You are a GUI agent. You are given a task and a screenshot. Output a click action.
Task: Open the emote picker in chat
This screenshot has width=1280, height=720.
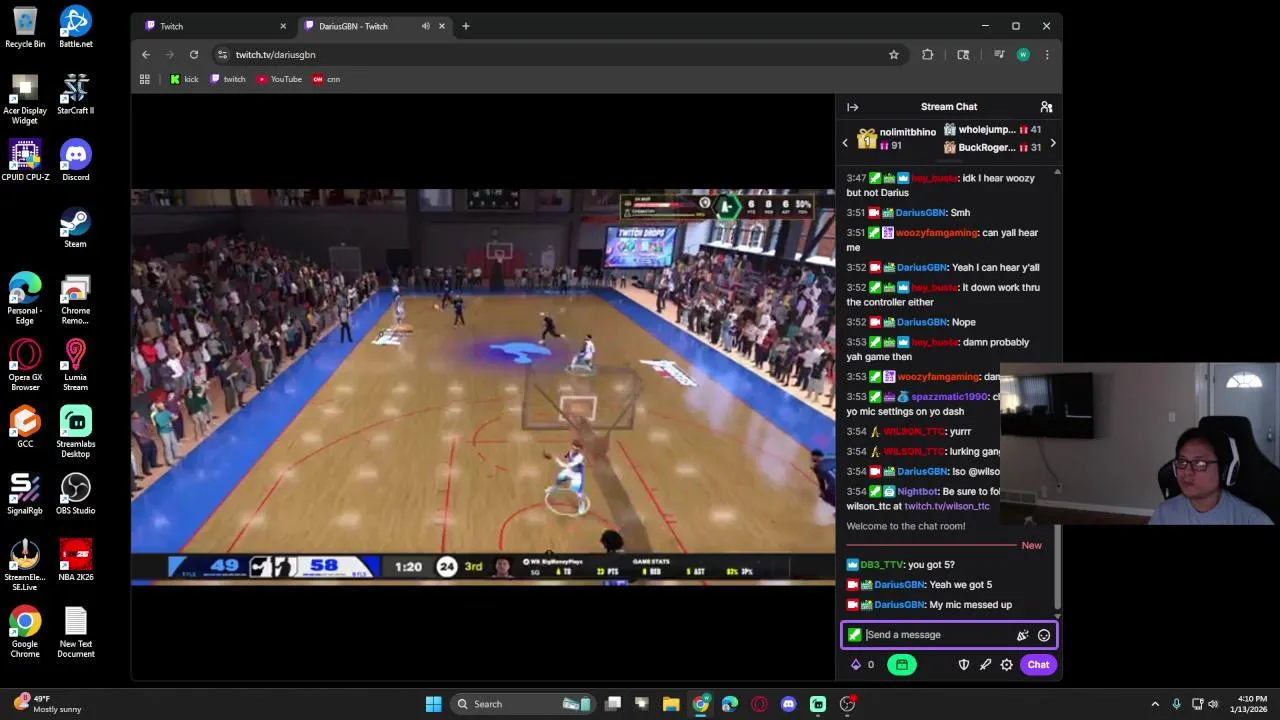1044,635
